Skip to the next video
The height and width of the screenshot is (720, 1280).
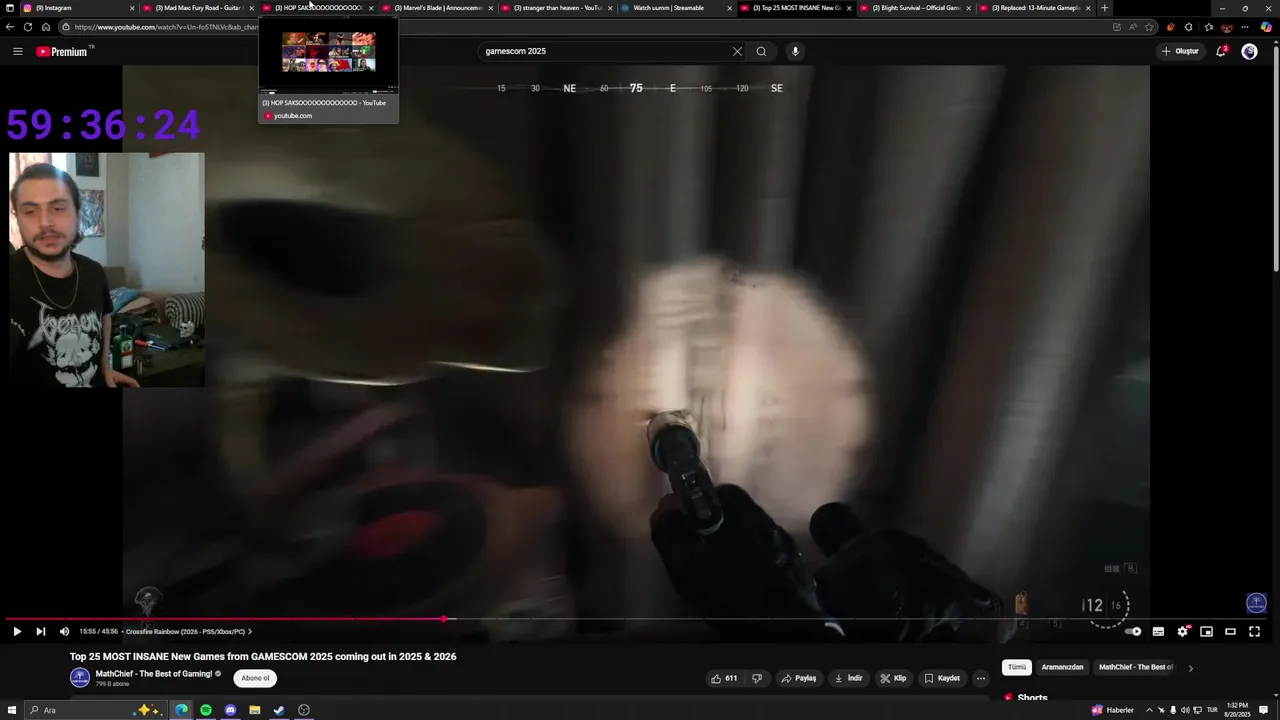coord(40,631)
